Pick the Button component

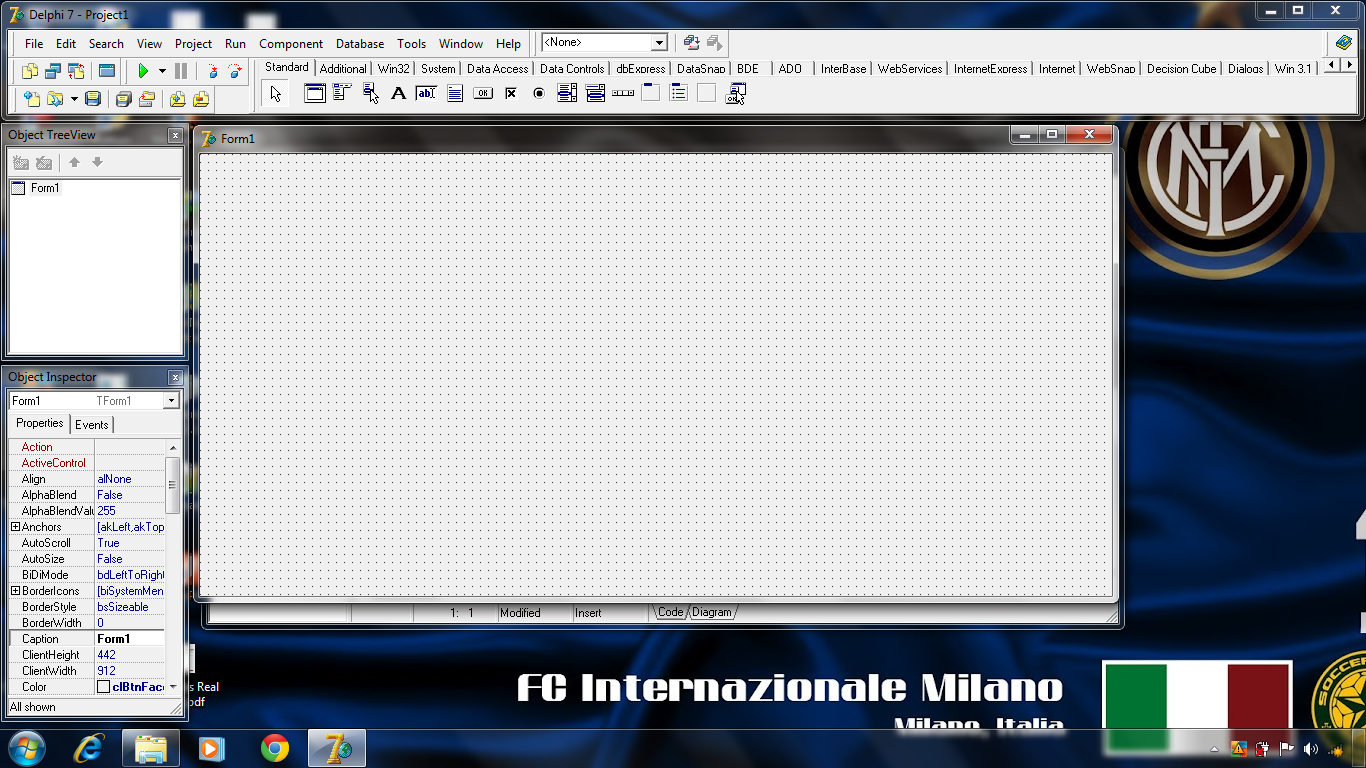click(483, 93)
